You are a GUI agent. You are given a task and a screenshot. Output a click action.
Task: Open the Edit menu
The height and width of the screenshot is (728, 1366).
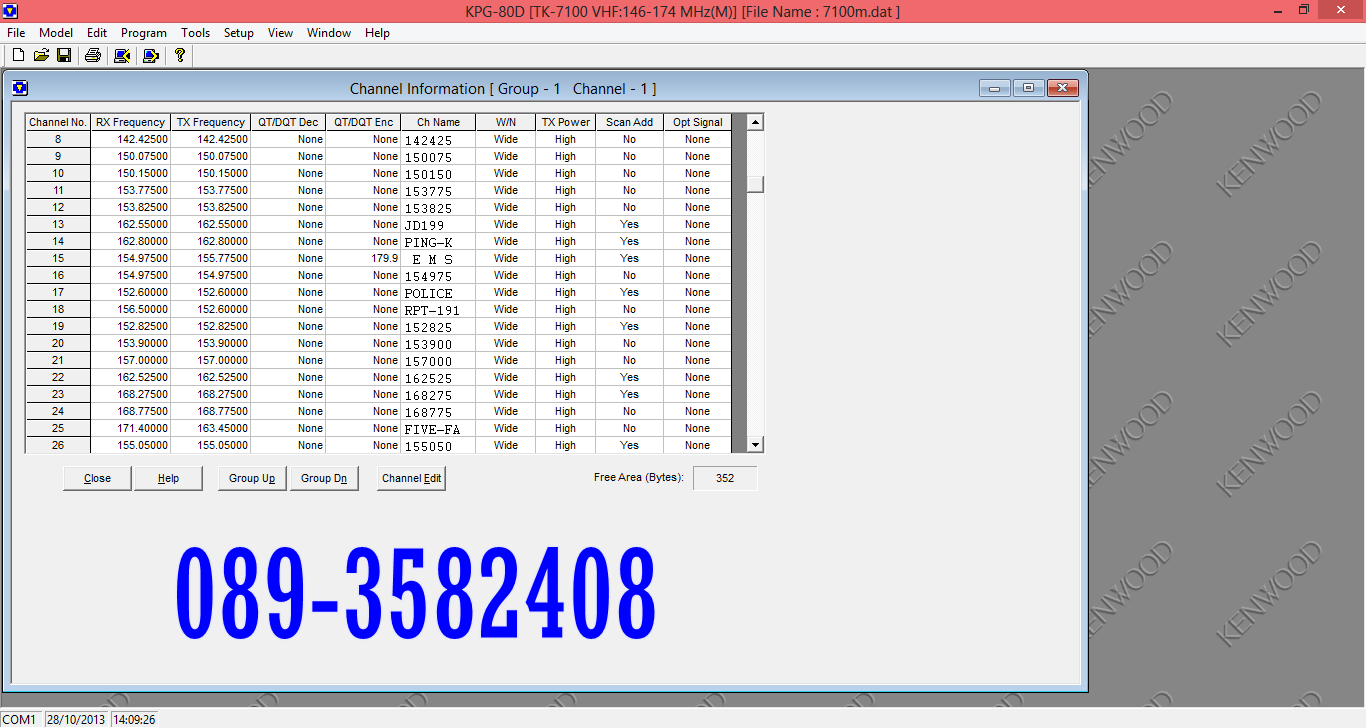click(x=97, y=33)
